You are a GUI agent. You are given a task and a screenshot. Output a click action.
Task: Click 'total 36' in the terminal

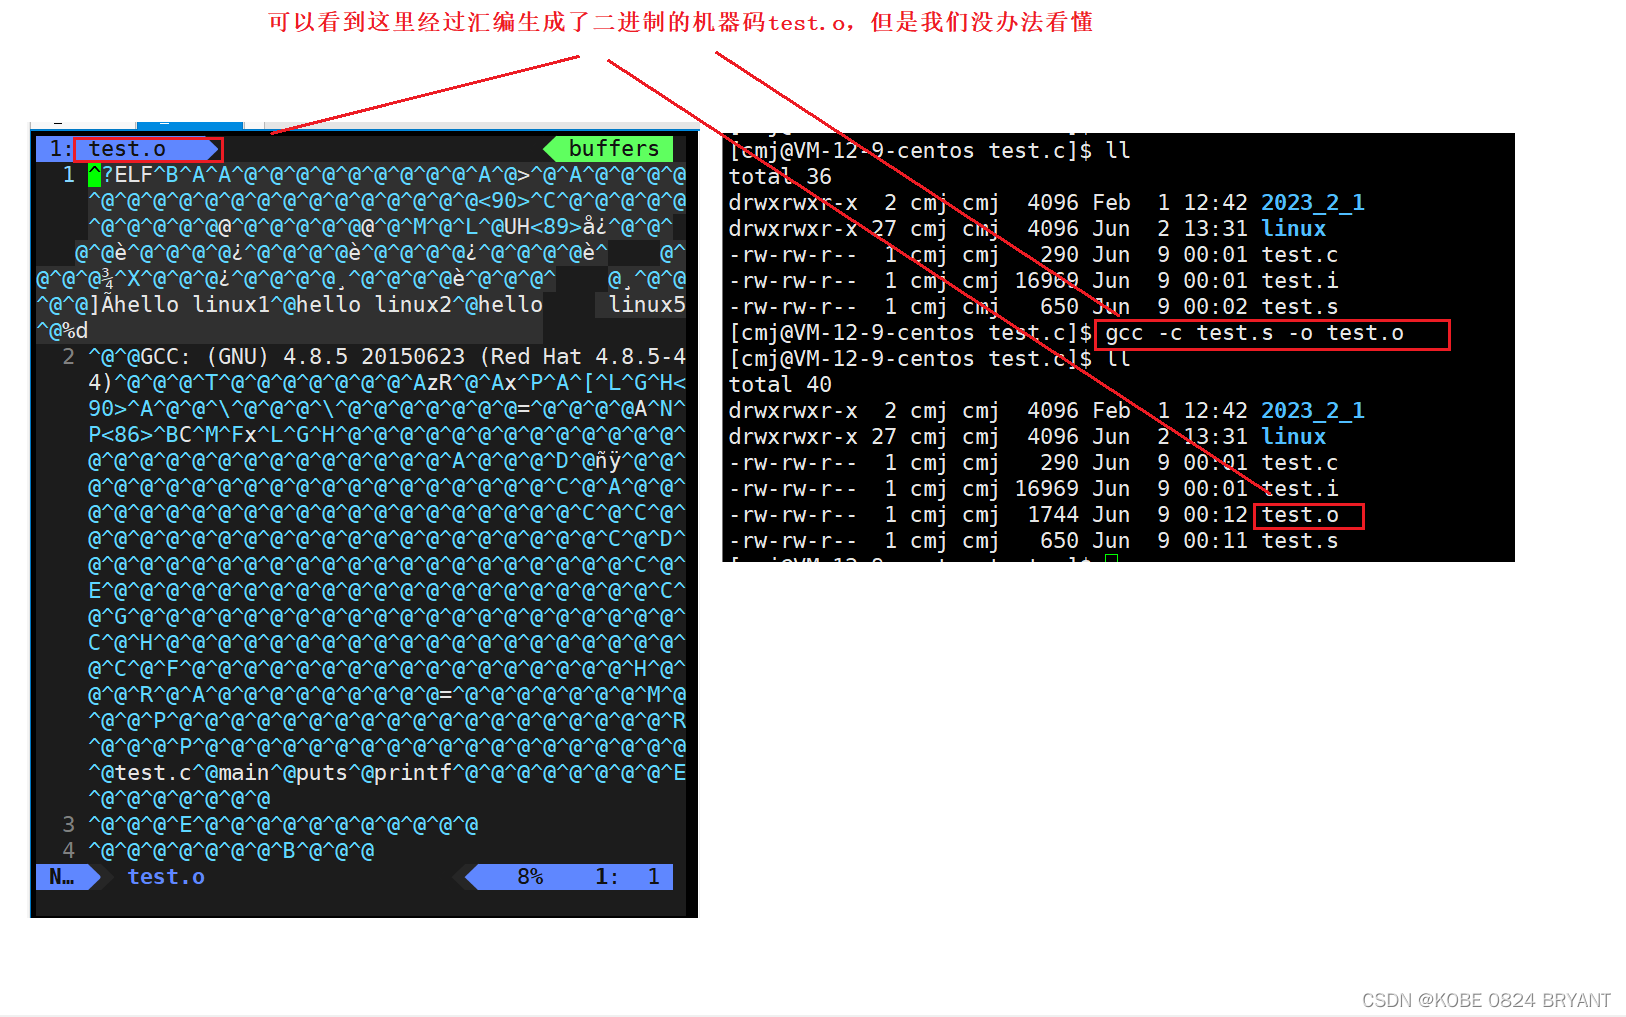click(x=780, y=177)
